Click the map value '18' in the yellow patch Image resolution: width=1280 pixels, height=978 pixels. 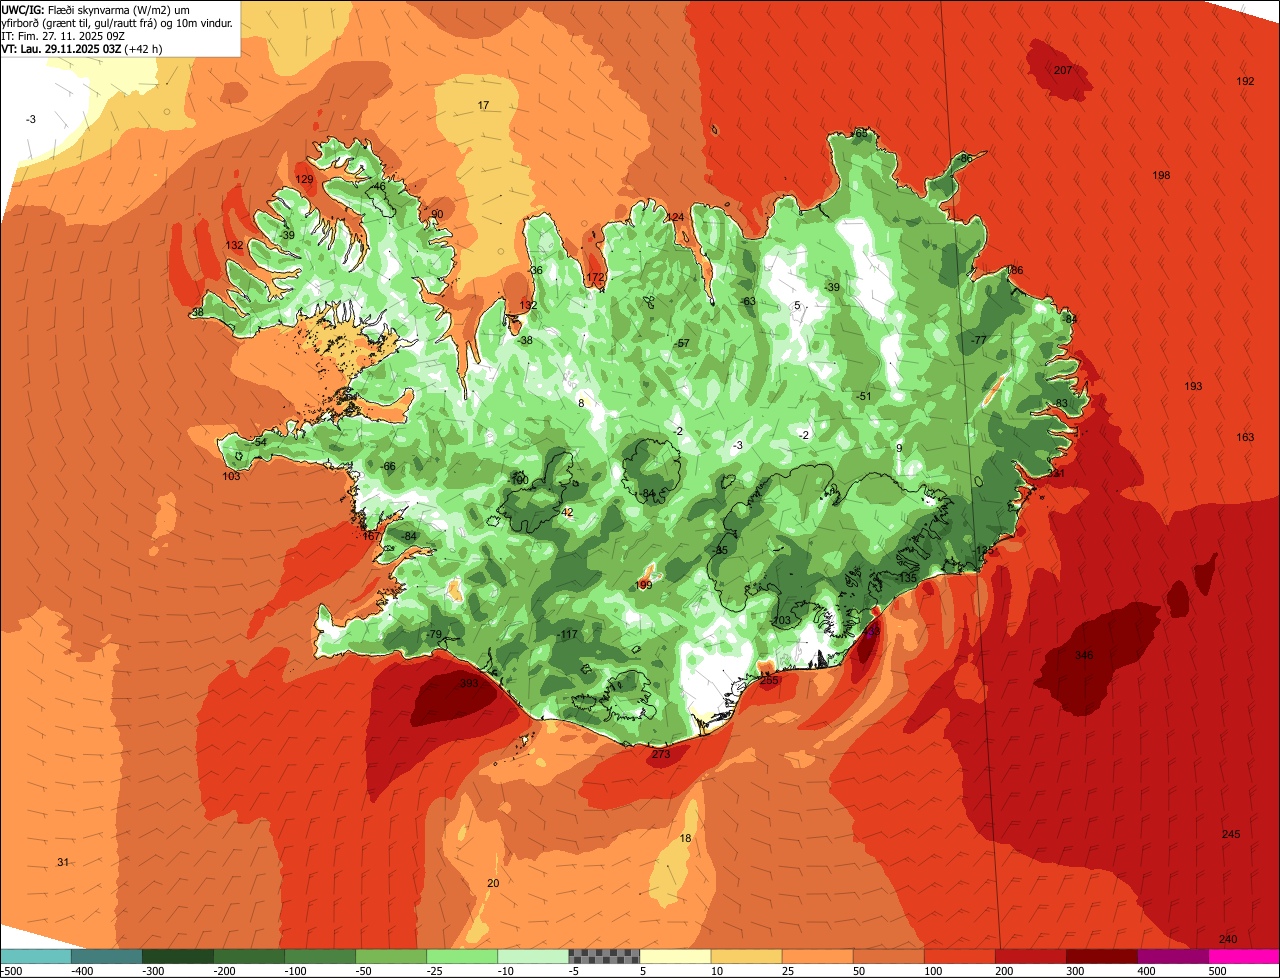pos(685,838)
